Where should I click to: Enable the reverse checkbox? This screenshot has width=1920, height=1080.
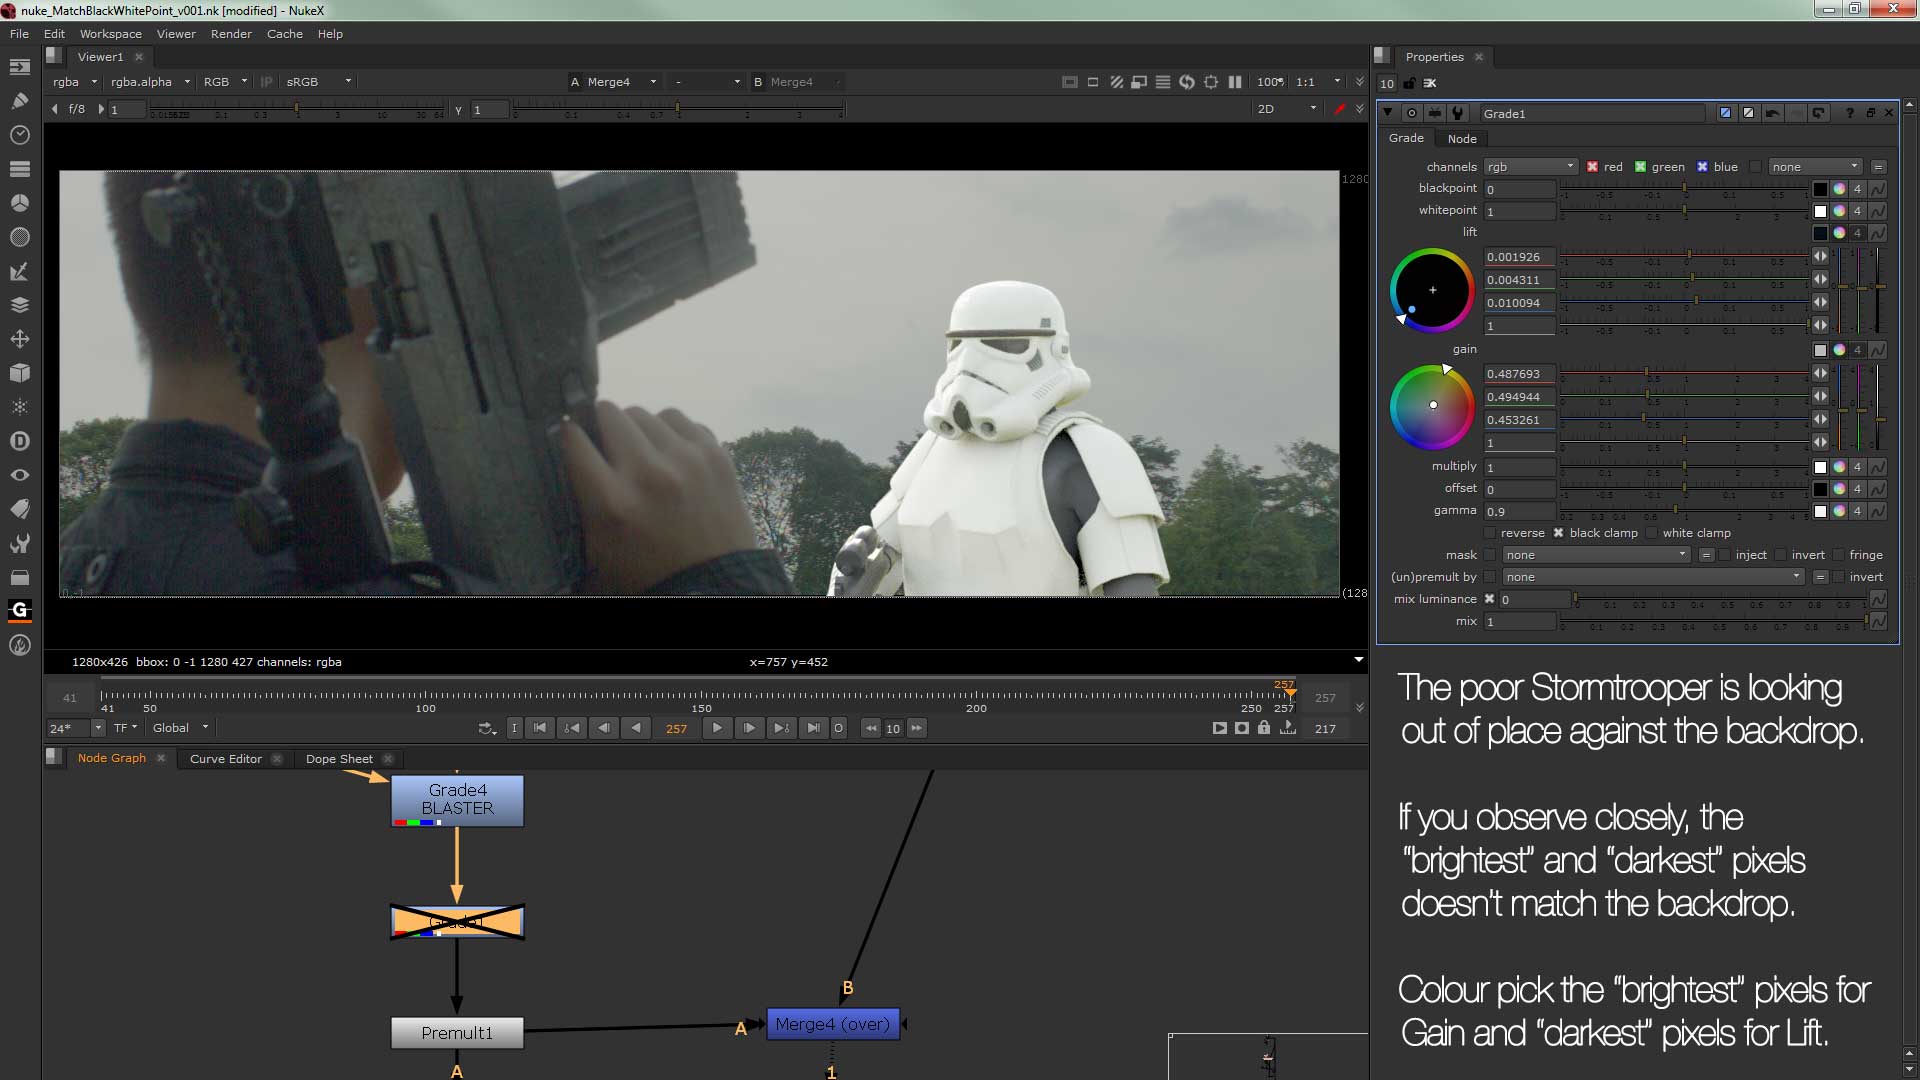[x=1490, y=533]
